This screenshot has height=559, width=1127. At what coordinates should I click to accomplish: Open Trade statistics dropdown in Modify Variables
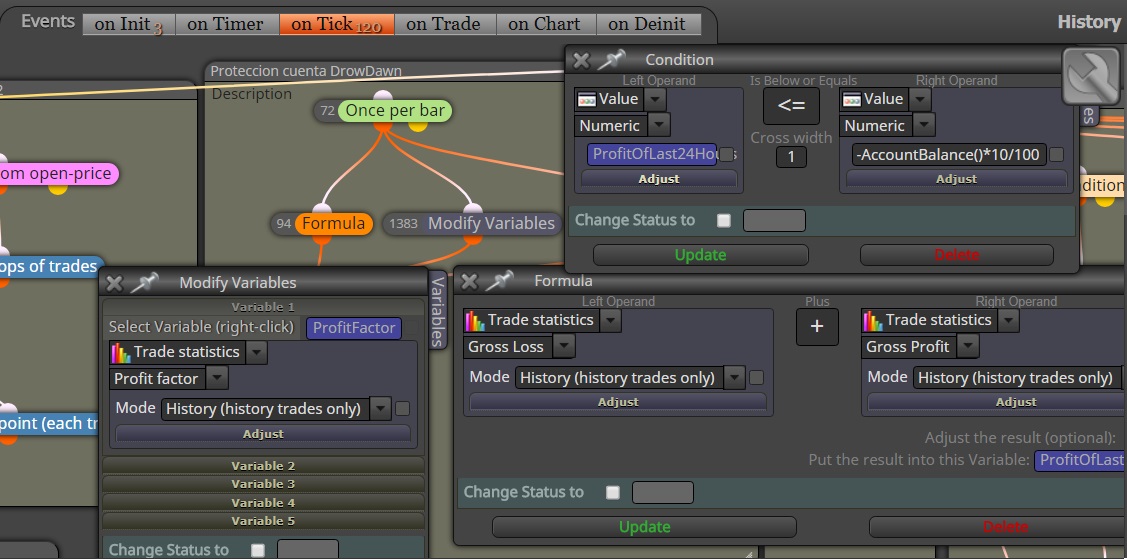(257, 352)
